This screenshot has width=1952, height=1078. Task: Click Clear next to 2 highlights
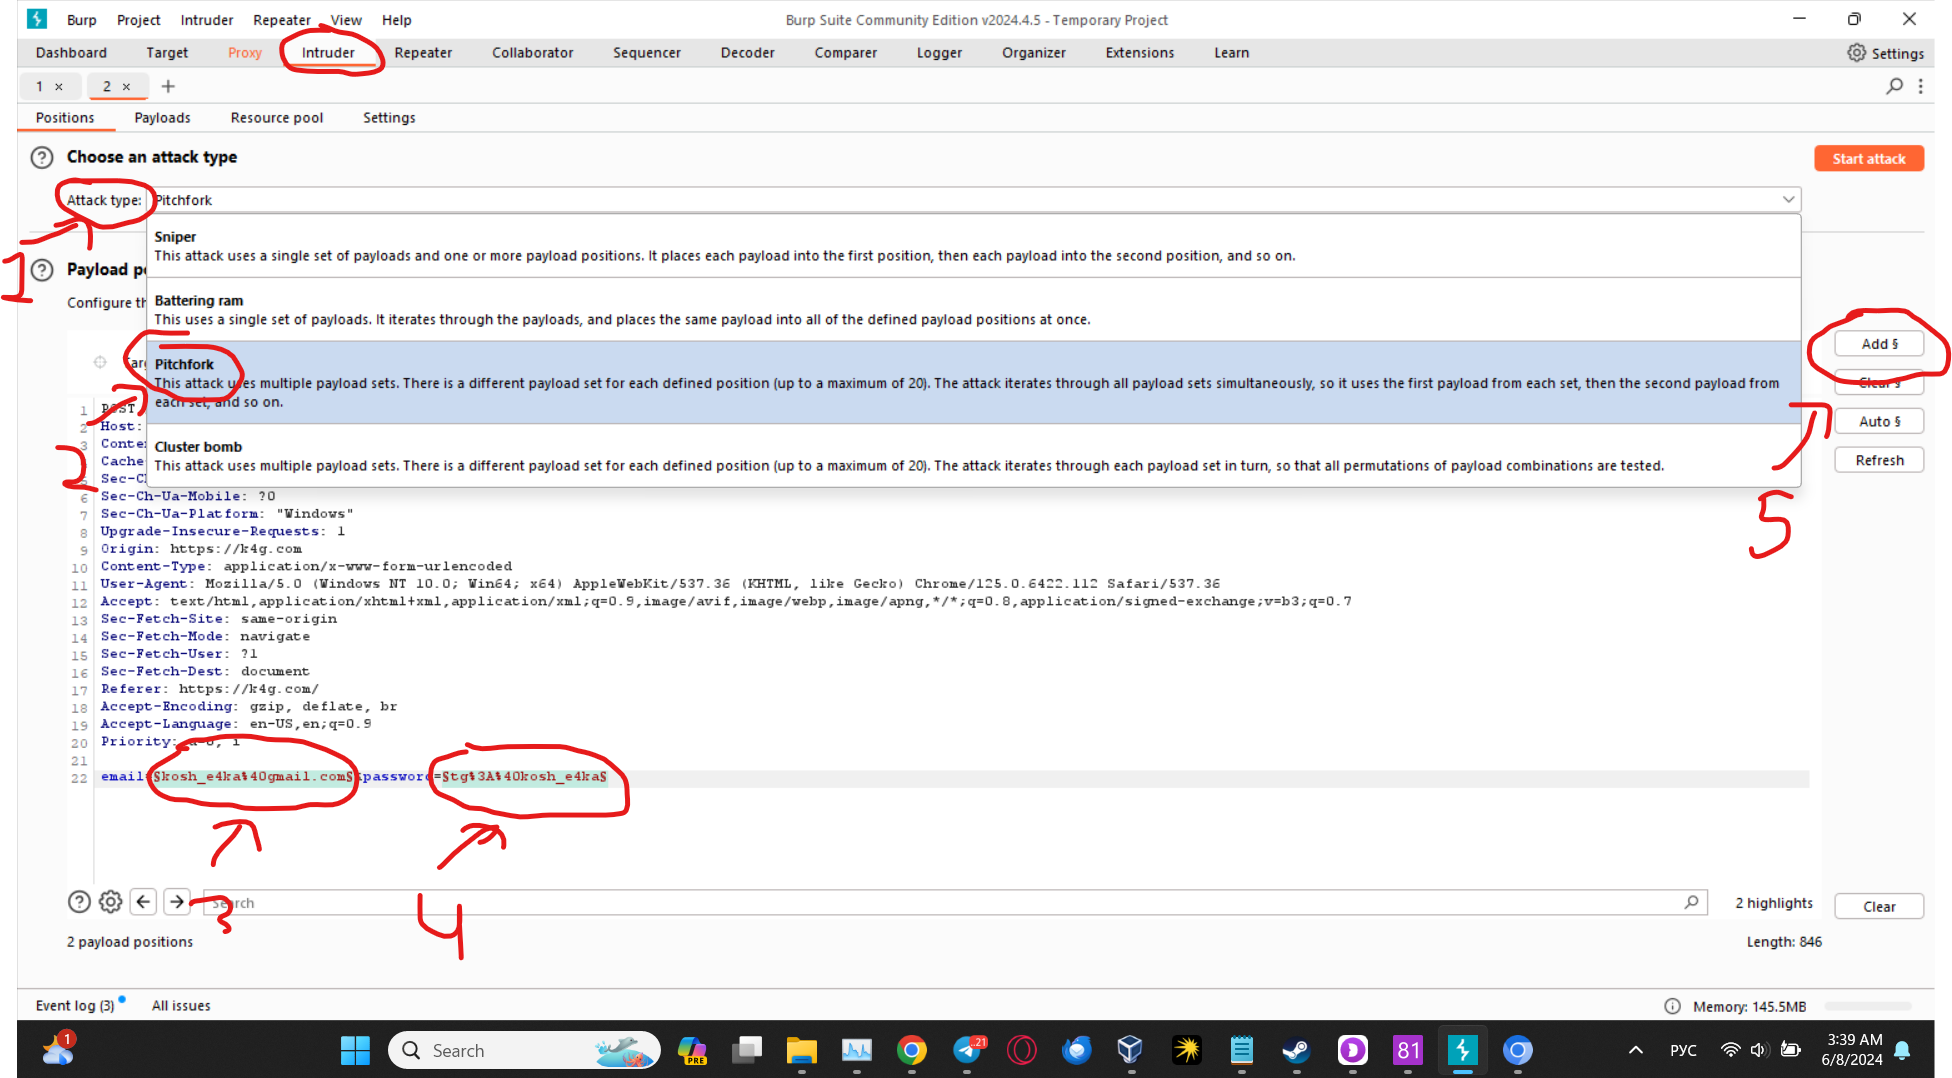click(x=1880, y=907)
